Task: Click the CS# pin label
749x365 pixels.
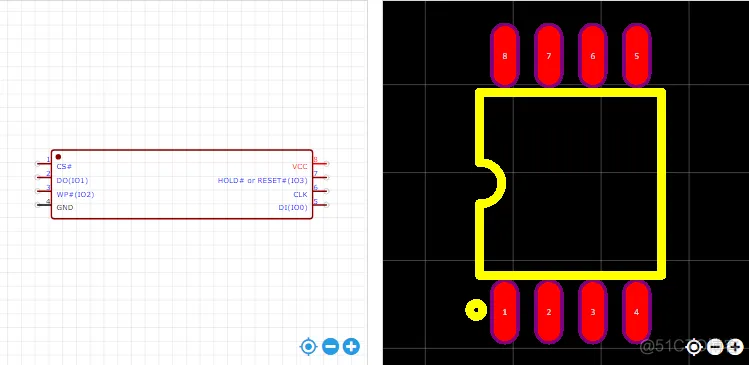Action: point(64,167)
